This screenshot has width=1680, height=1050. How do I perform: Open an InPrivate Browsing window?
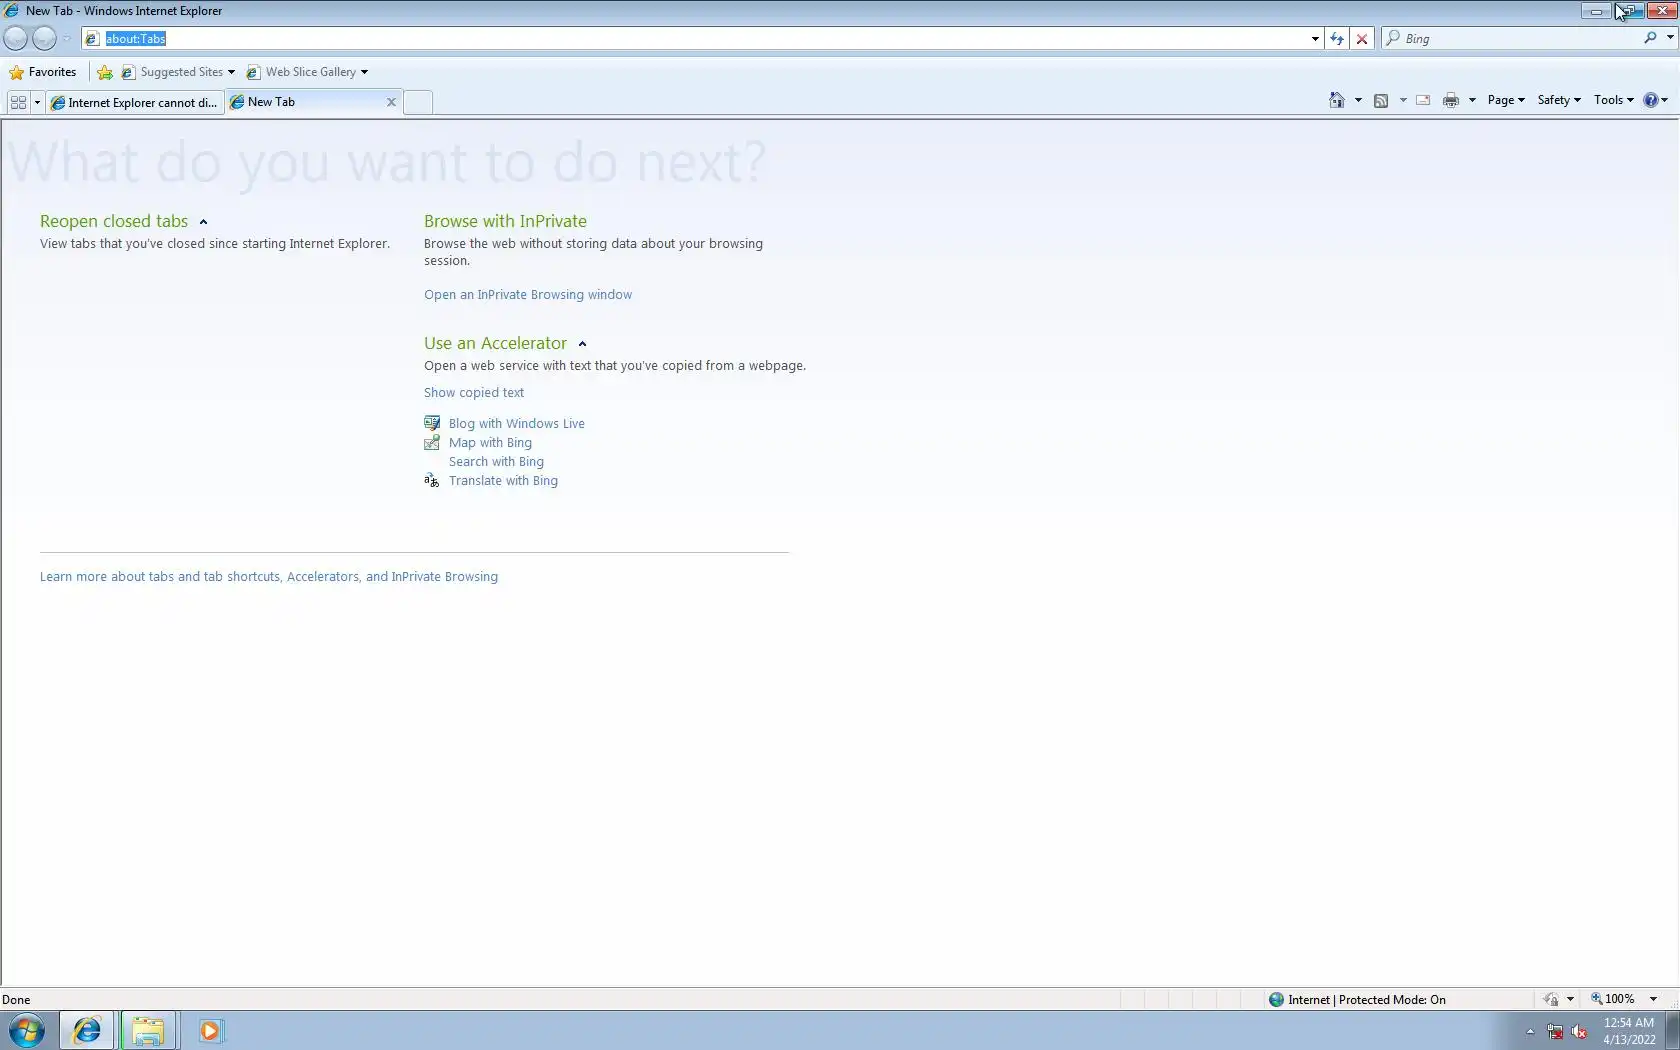coord(527,295)
